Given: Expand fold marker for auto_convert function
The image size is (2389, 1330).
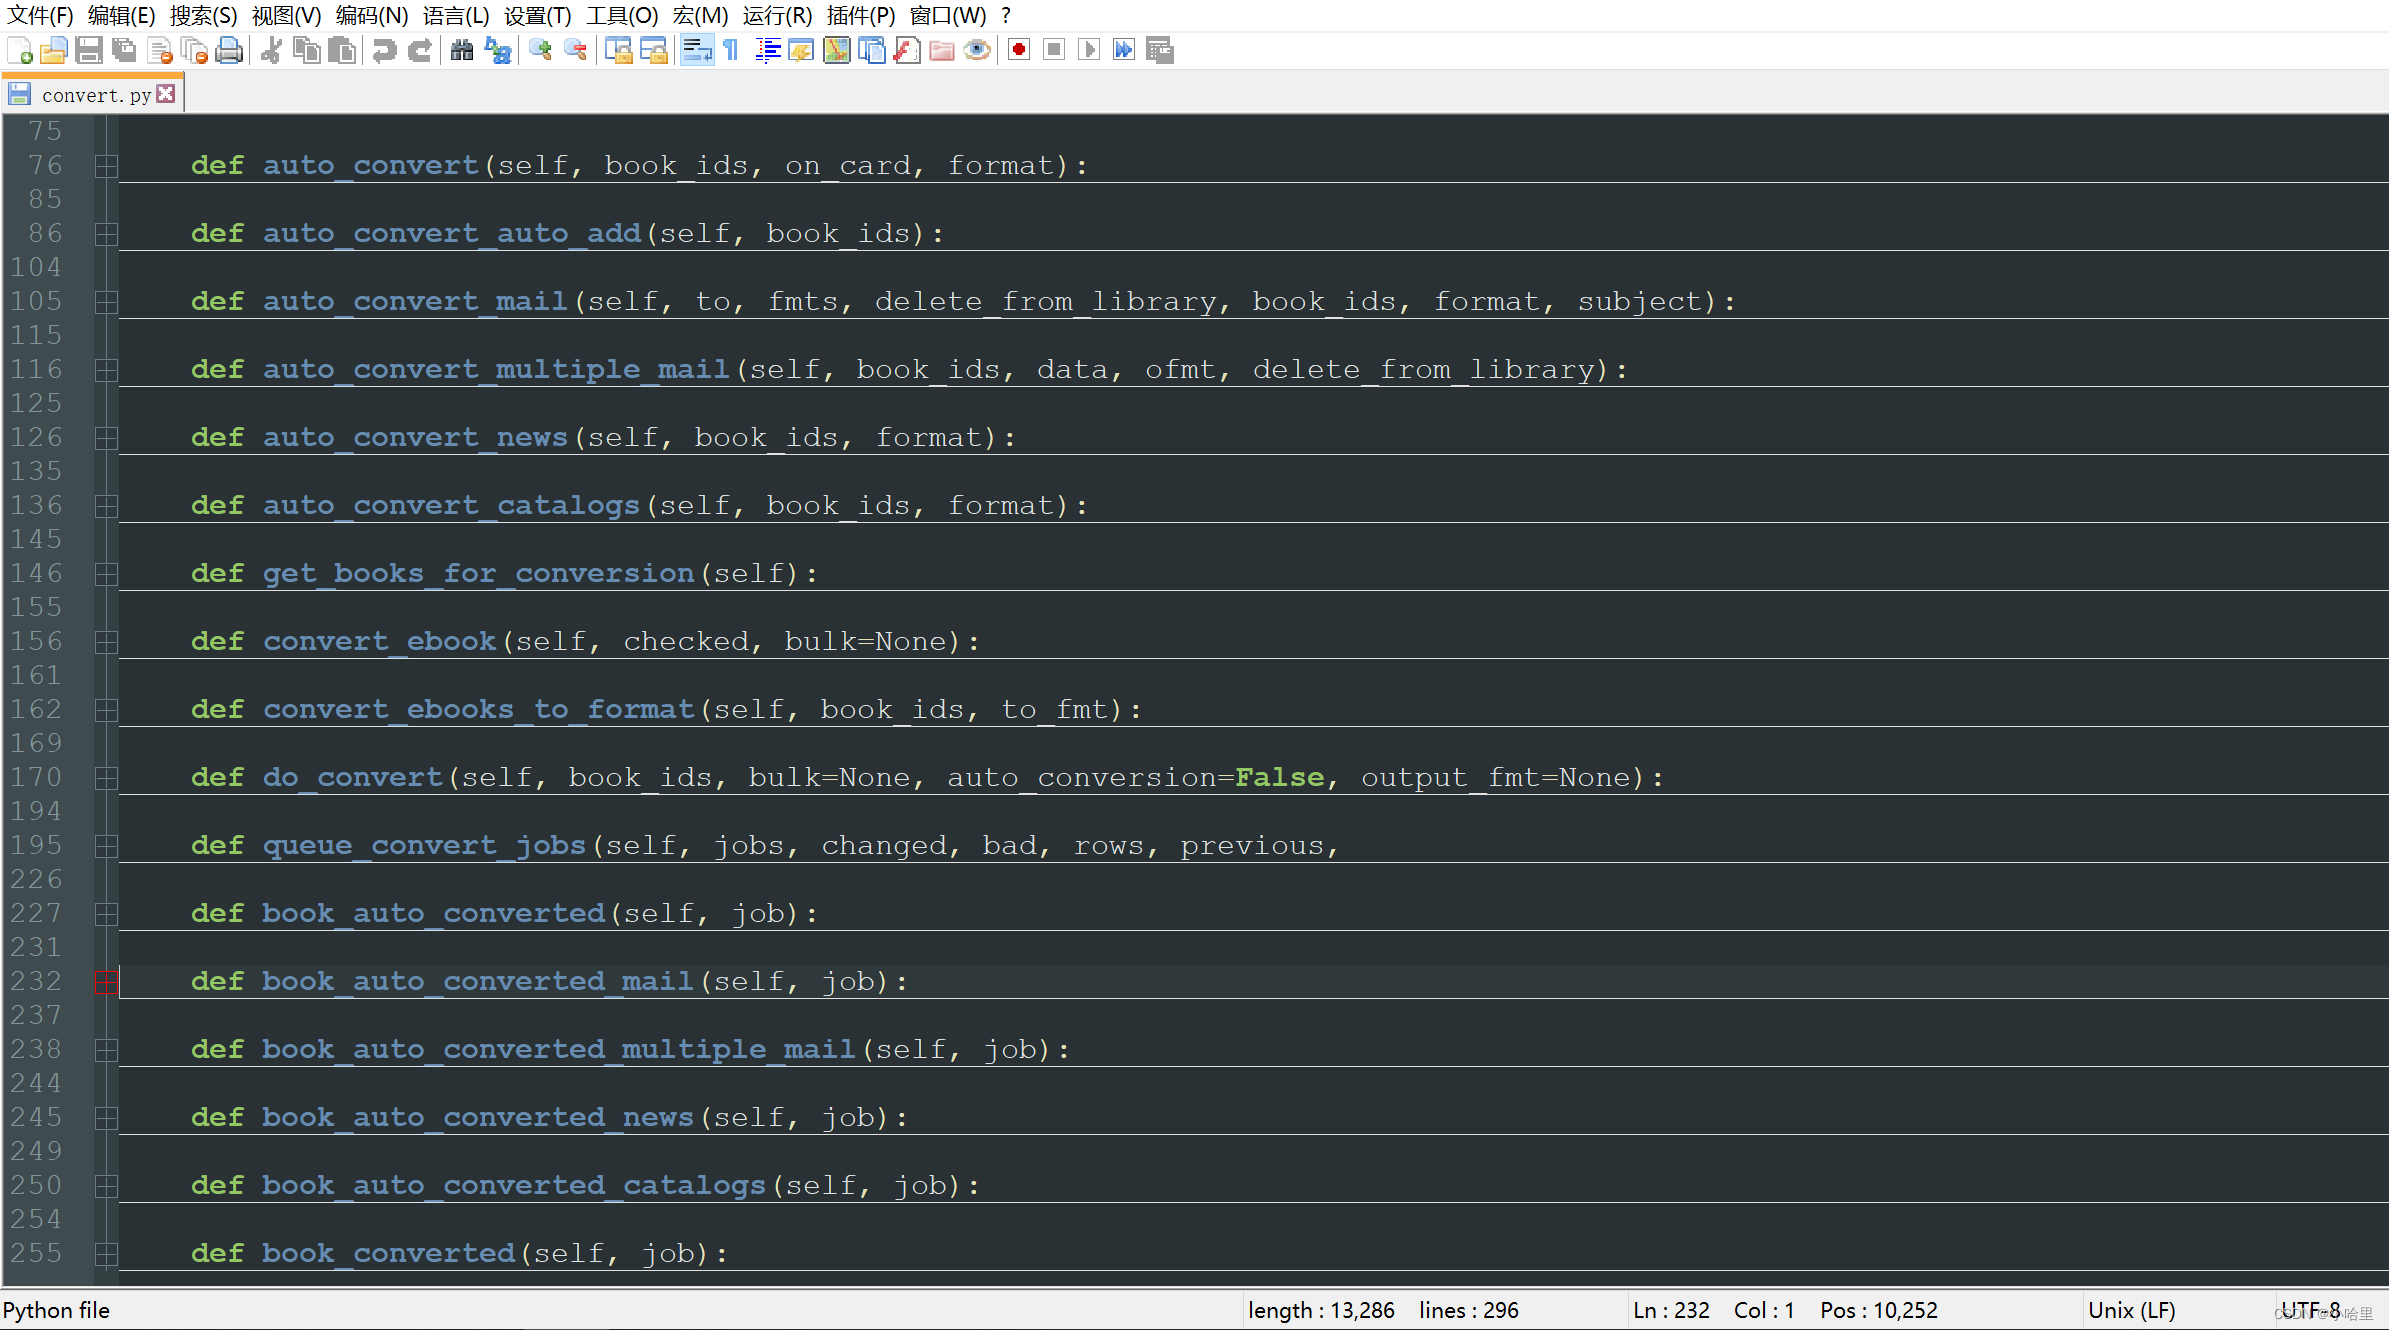Looking at the screenshot, I should click(x=106, y=166).
